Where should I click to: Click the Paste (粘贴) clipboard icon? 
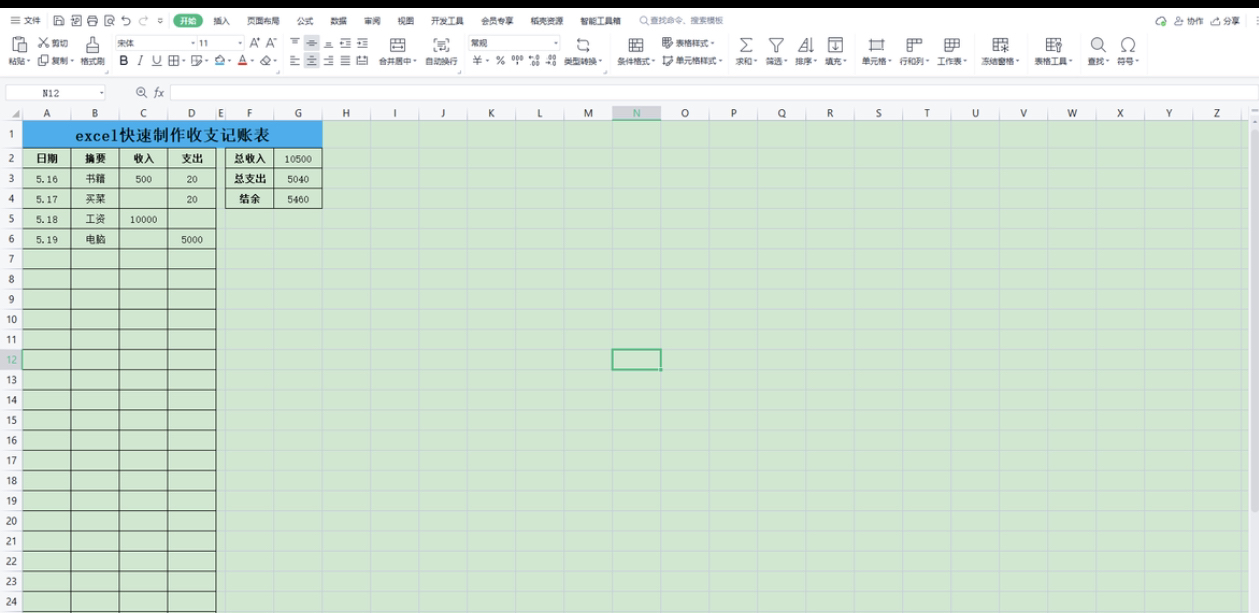point(19,44)
